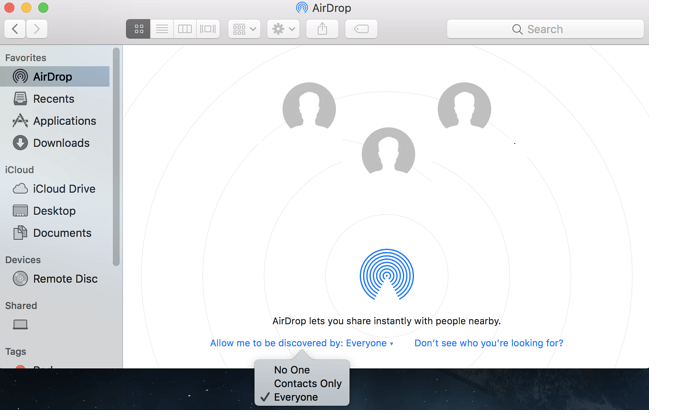Click the Devices section header
This screenshot has height=416, width=682.
tap(23, 260)
